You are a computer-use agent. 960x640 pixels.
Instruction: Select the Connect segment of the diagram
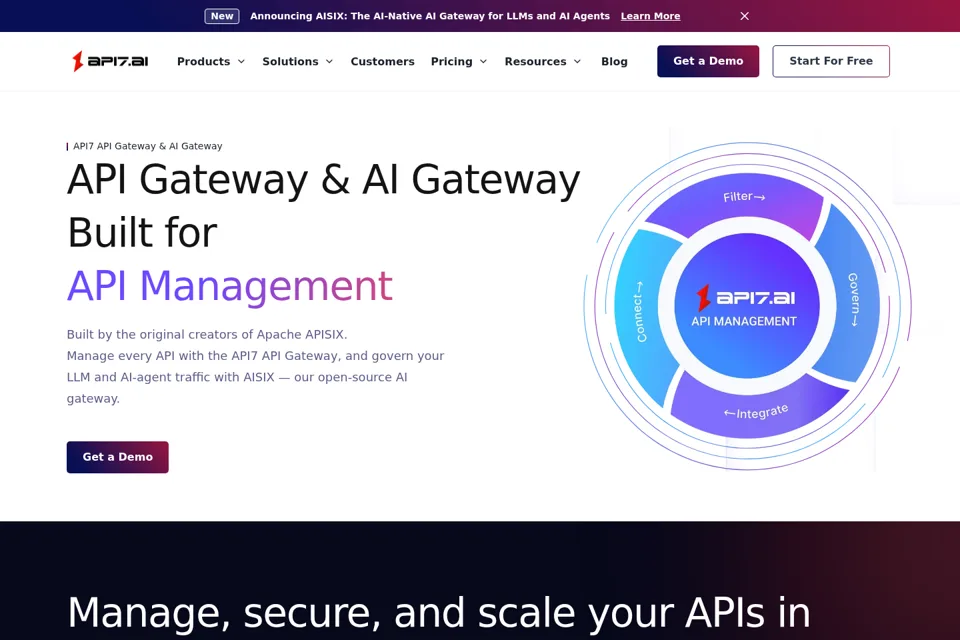click(639, 311)
